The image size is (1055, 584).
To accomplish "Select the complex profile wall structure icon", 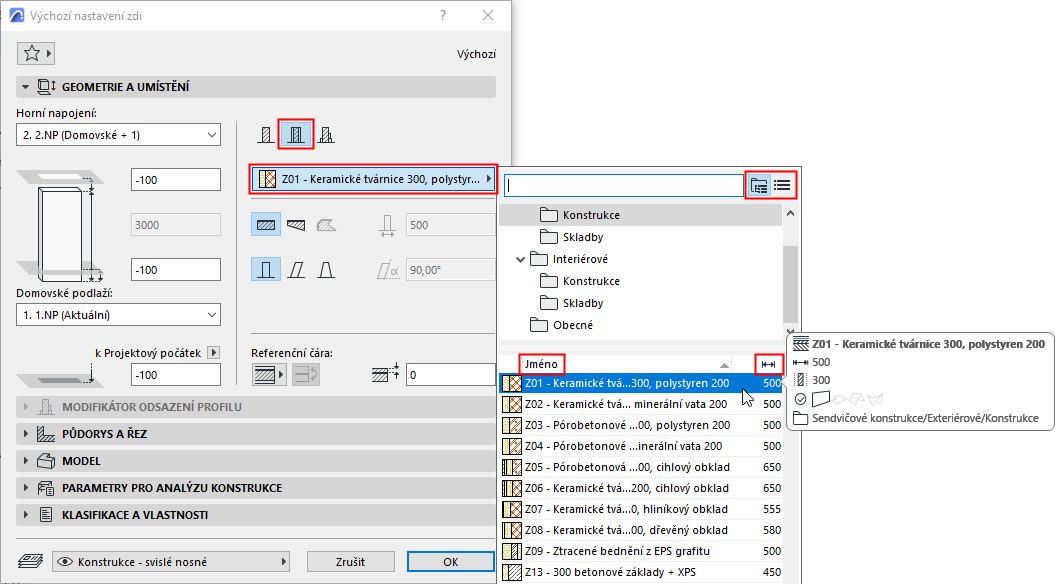I will pos(326,135).
